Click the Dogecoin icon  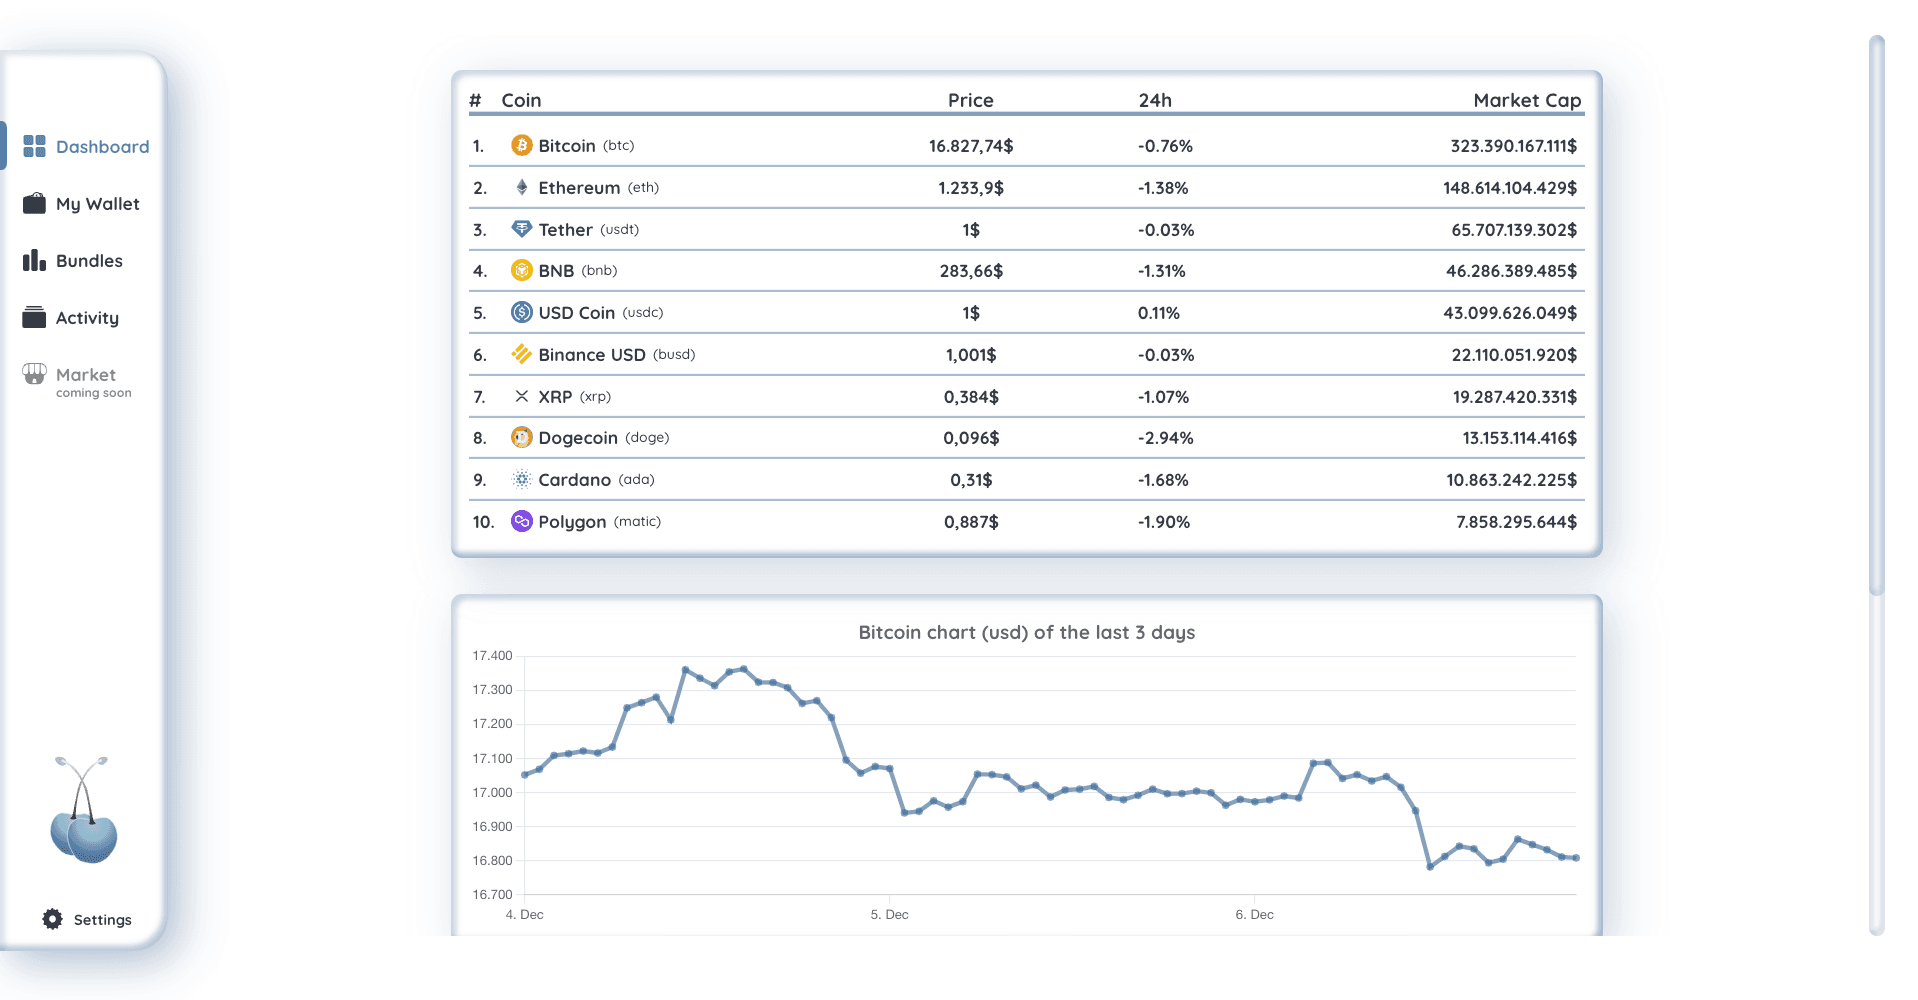521,438
